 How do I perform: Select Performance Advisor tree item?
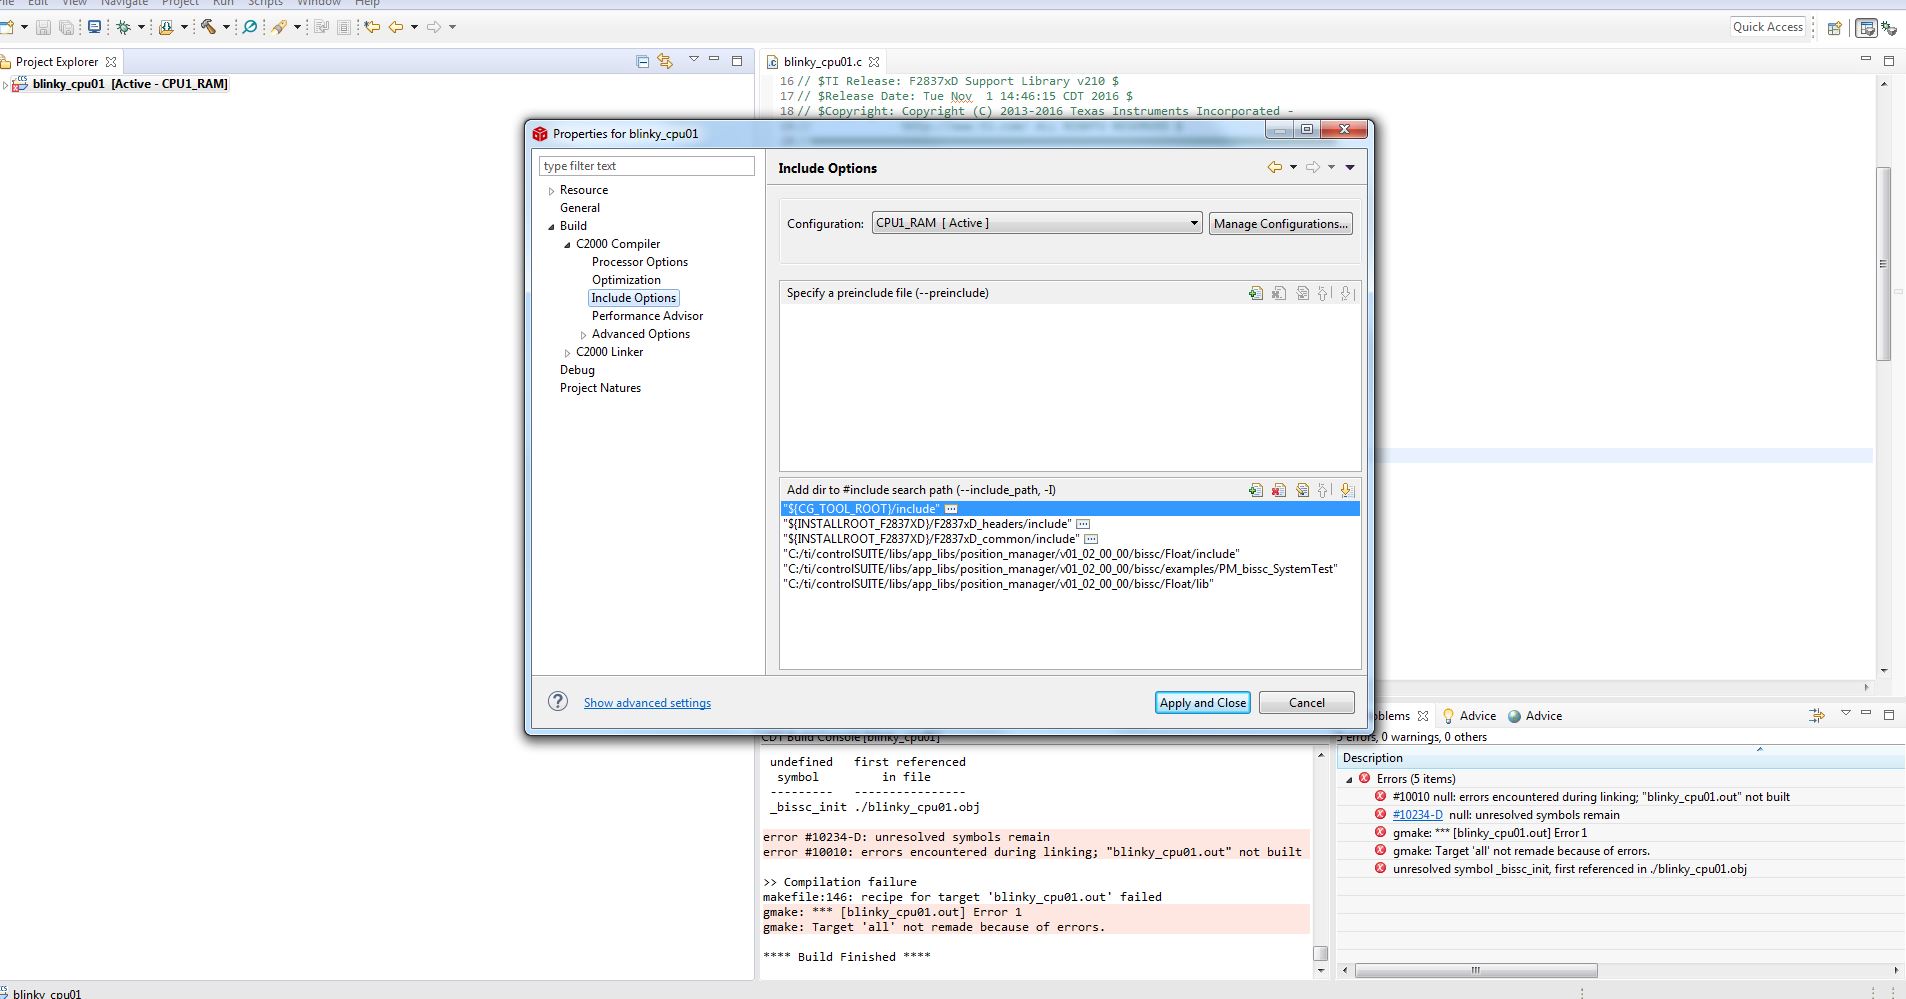647,316
